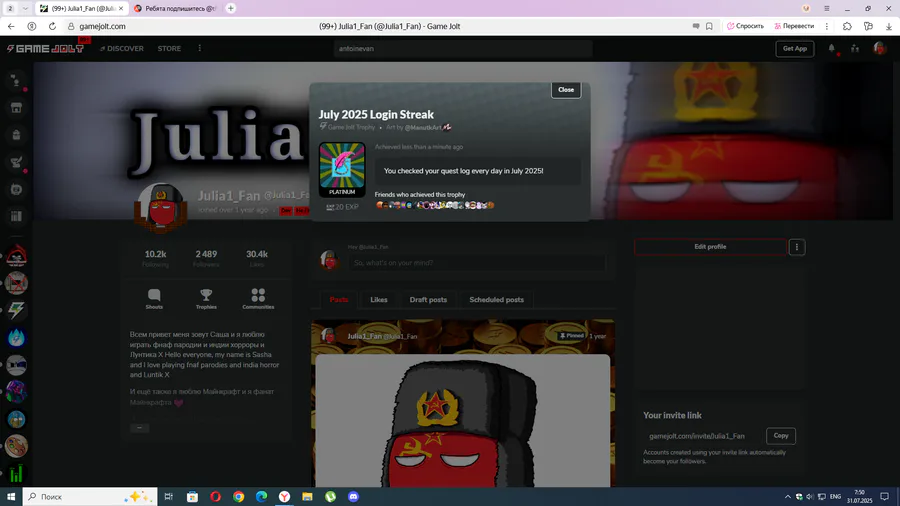
Task: Open the backpack icon in the left sidebar
Action: [16, 135]
